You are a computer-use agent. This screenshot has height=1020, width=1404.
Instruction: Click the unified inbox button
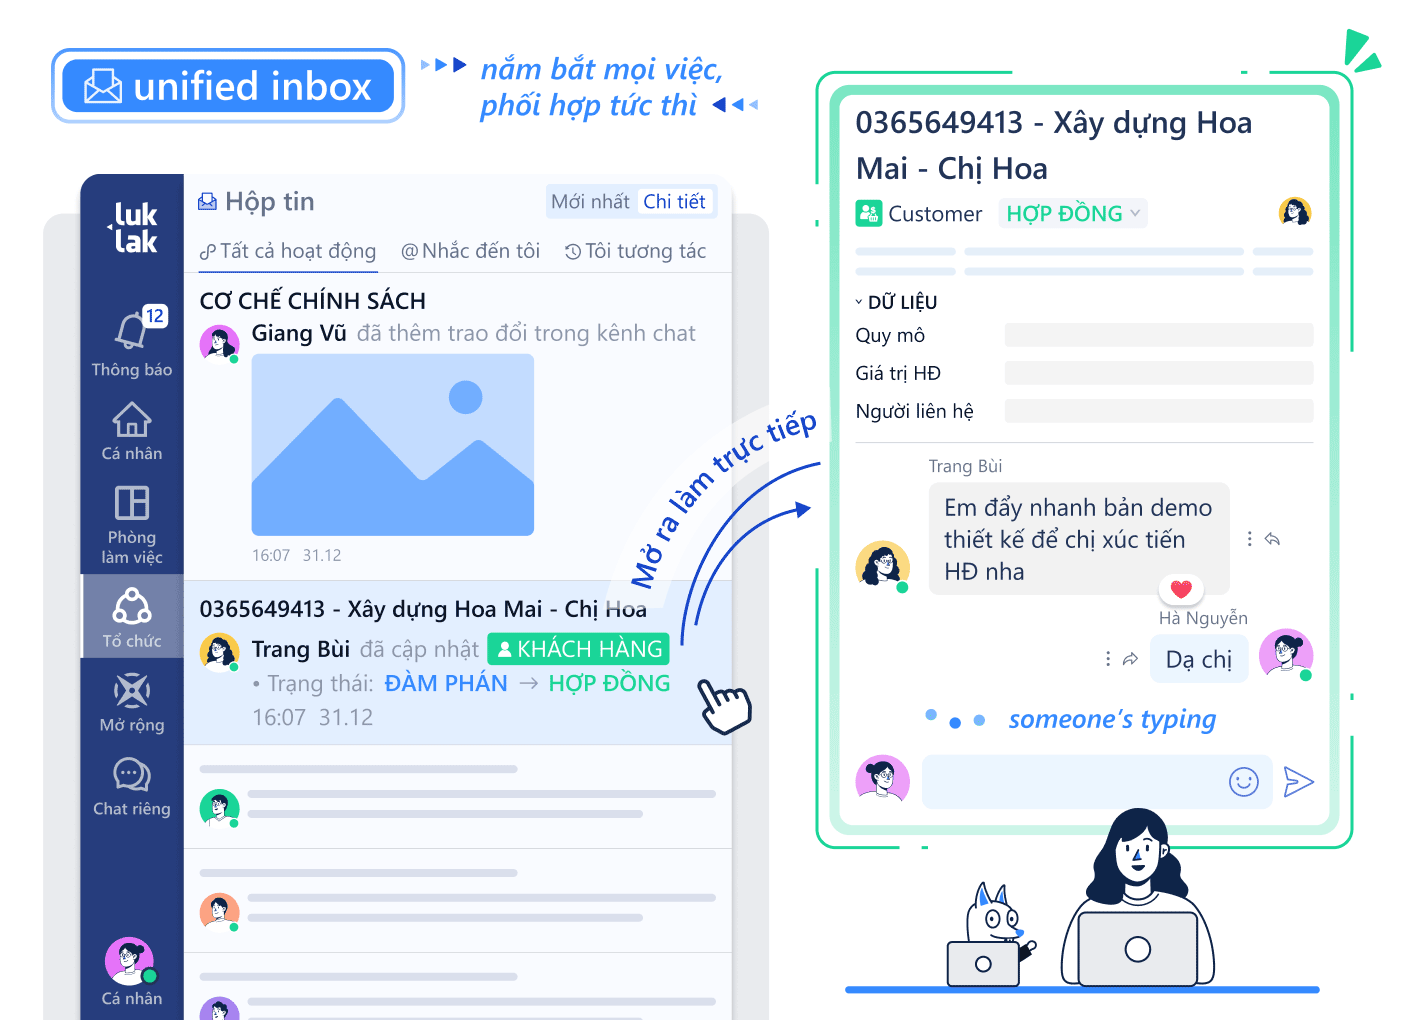click(228, 86)
